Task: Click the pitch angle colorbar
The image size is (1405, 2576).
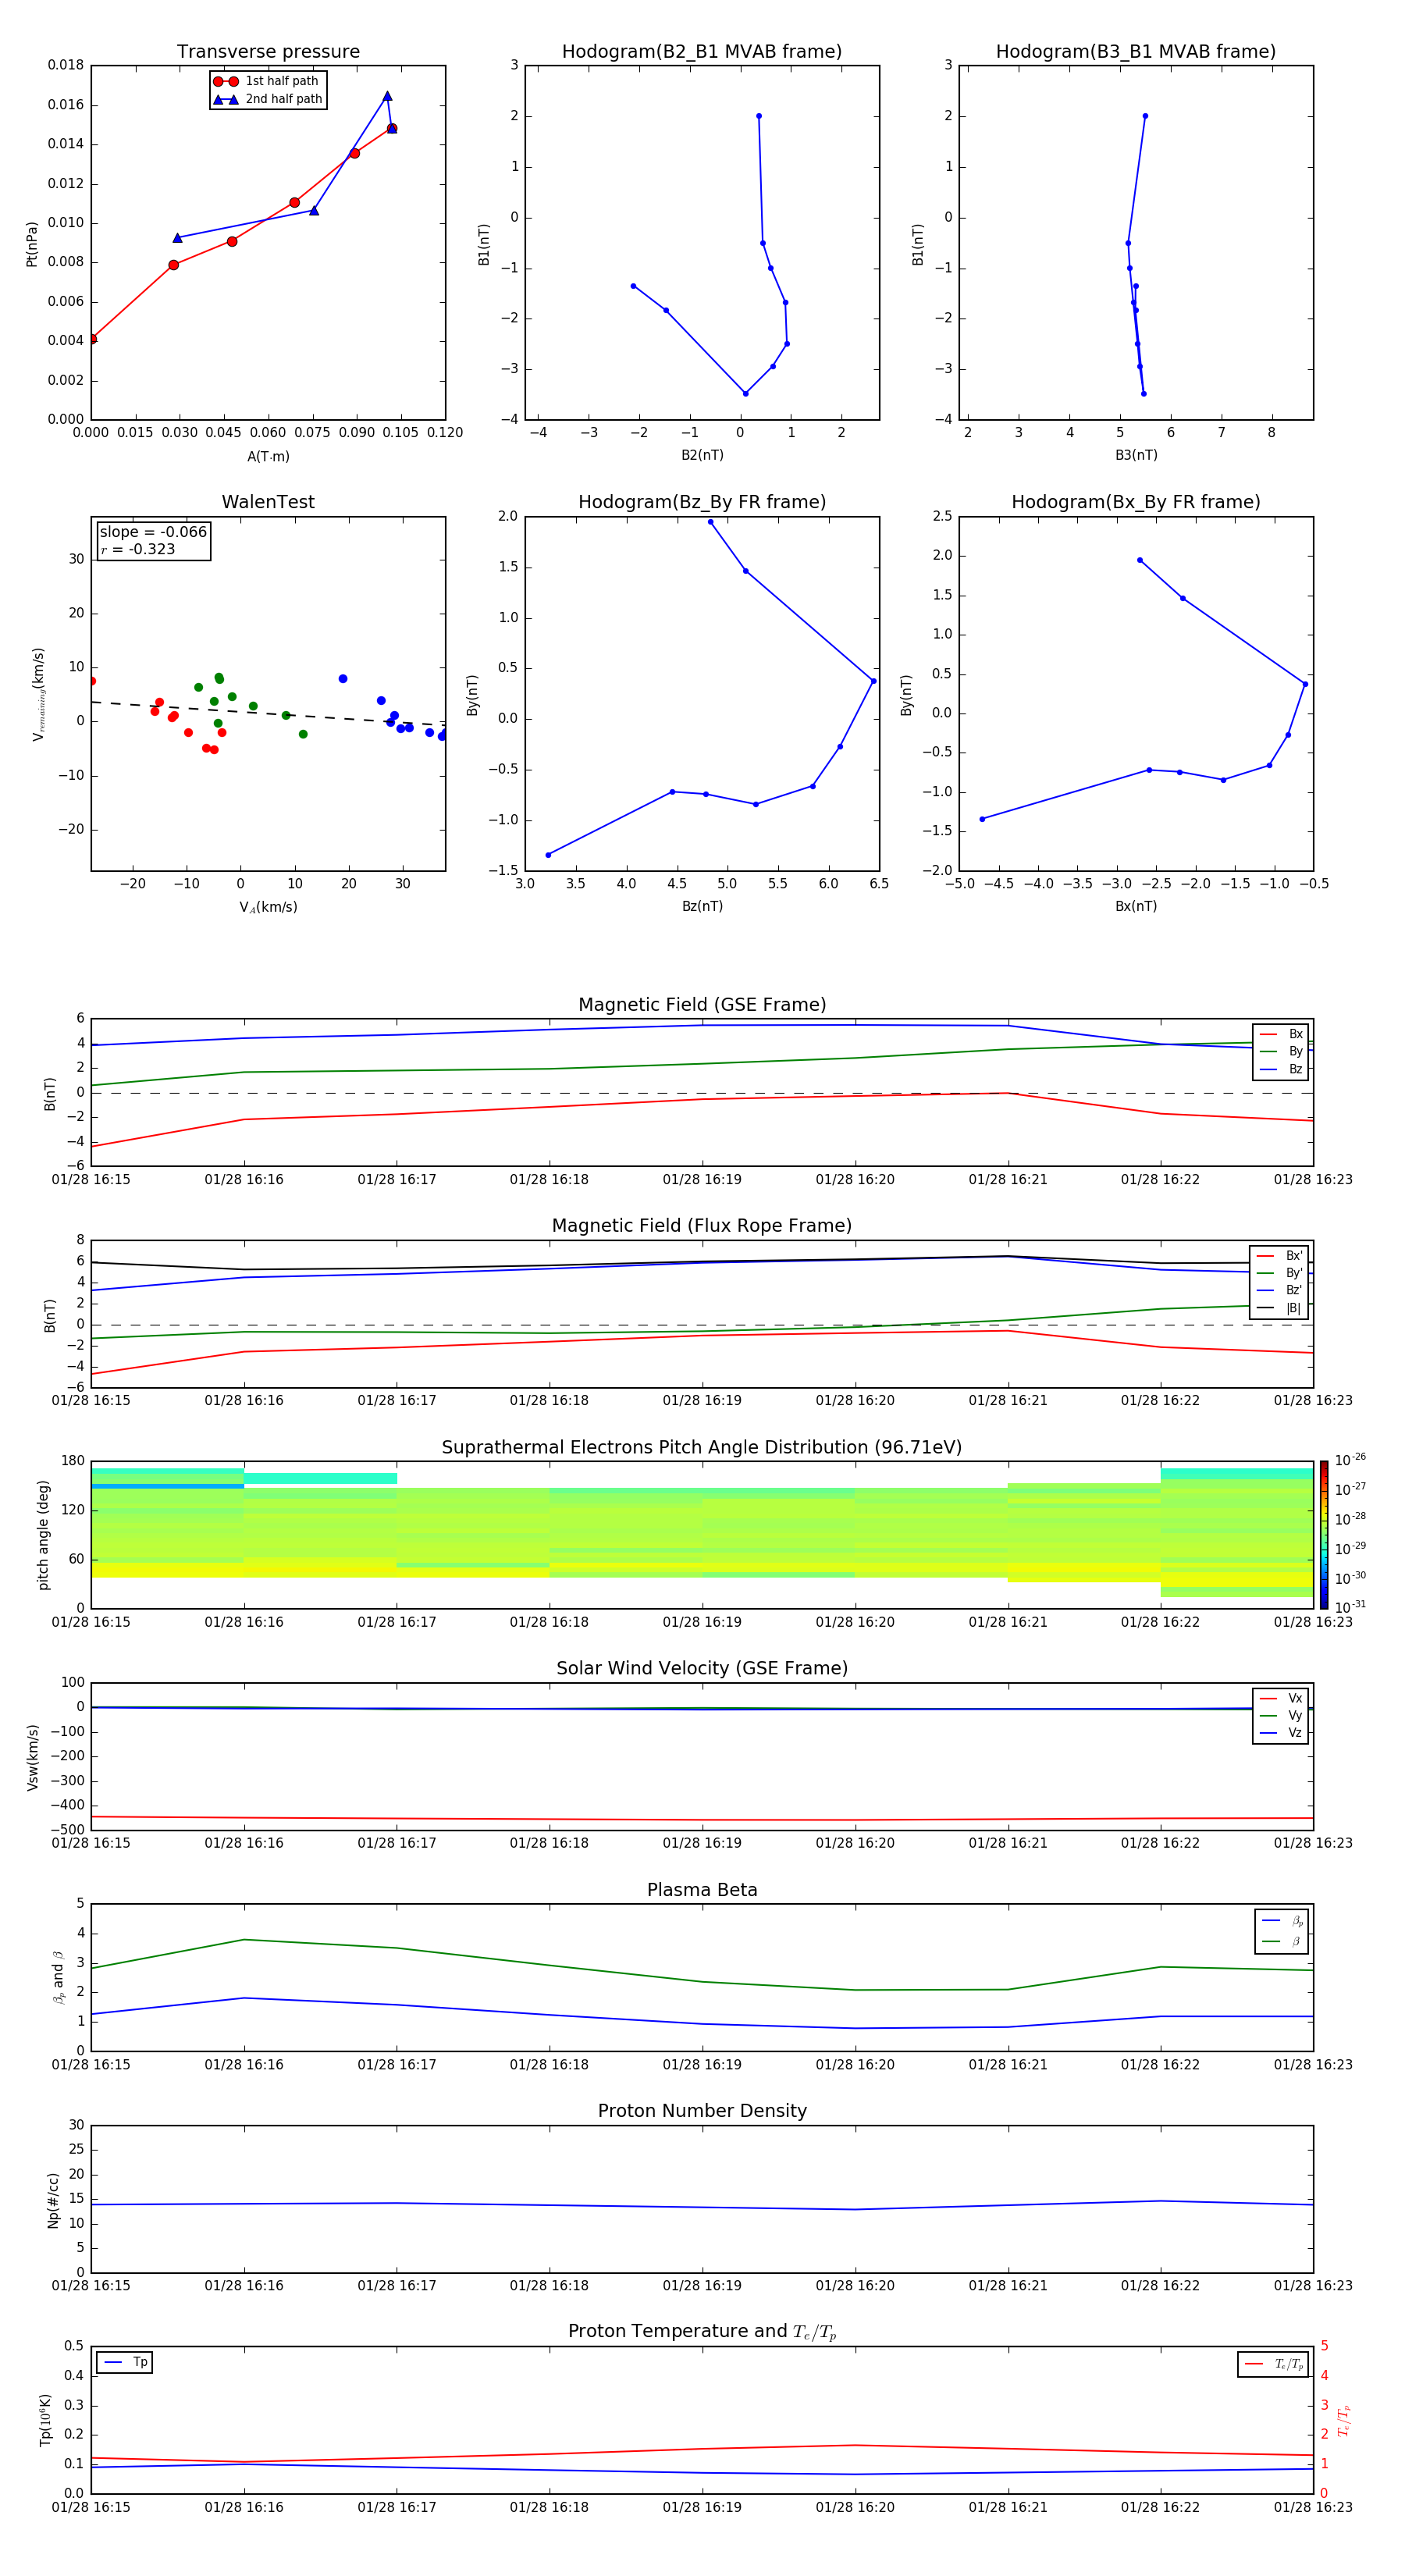Action: click(1324, 1535)
